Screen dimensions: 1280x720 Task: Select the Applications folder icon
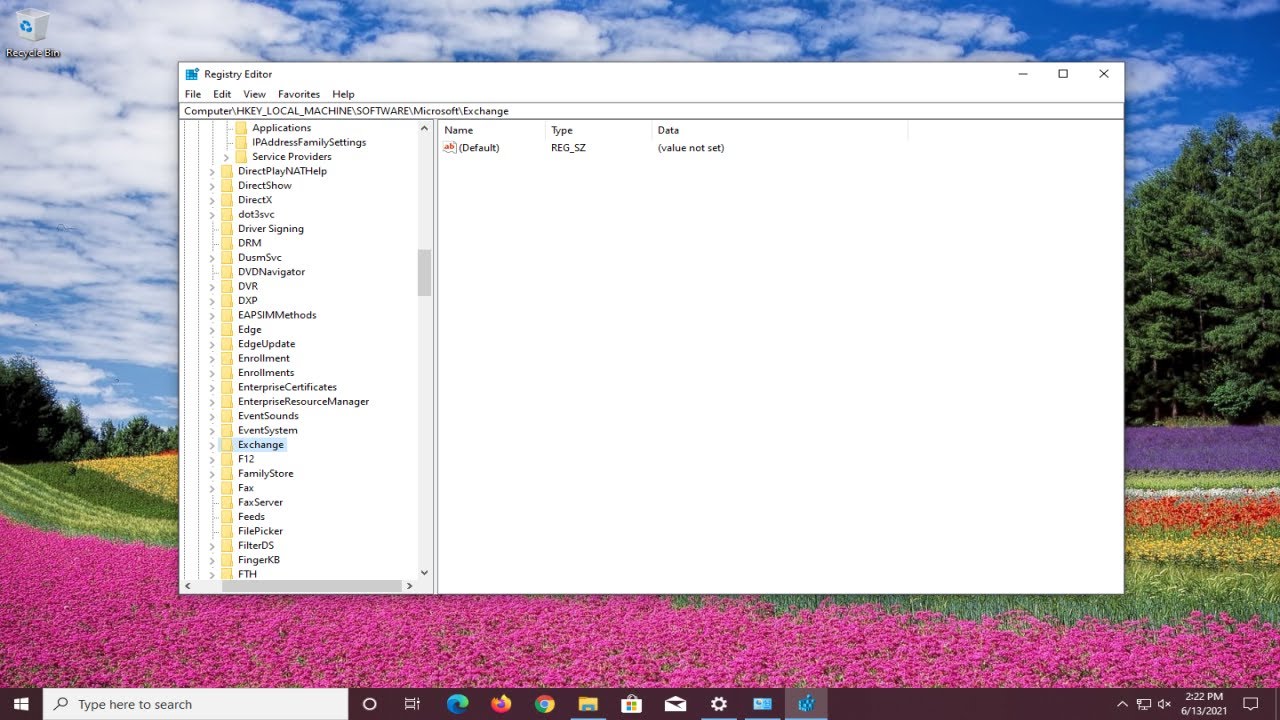click(241, 128)
